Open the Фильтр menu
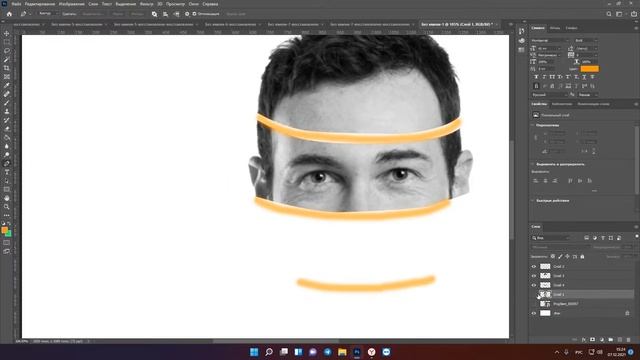The width and height of the screenshot is (640, 360). click(x=146, y=4)
